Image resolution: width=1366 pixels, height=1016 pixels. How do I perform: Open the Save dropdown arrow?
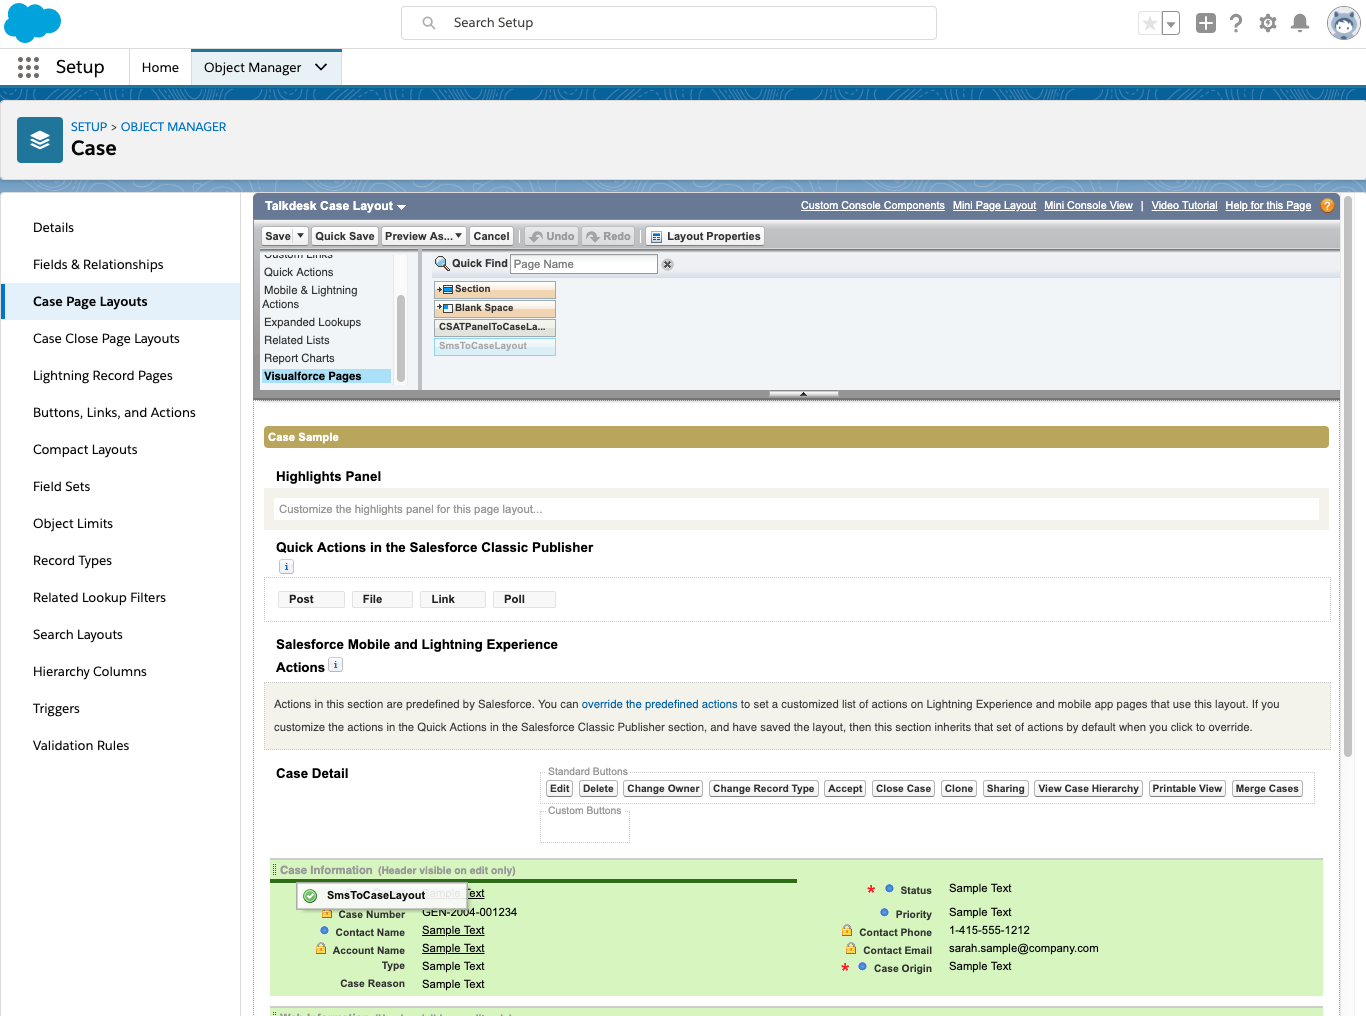coord(300,236)
